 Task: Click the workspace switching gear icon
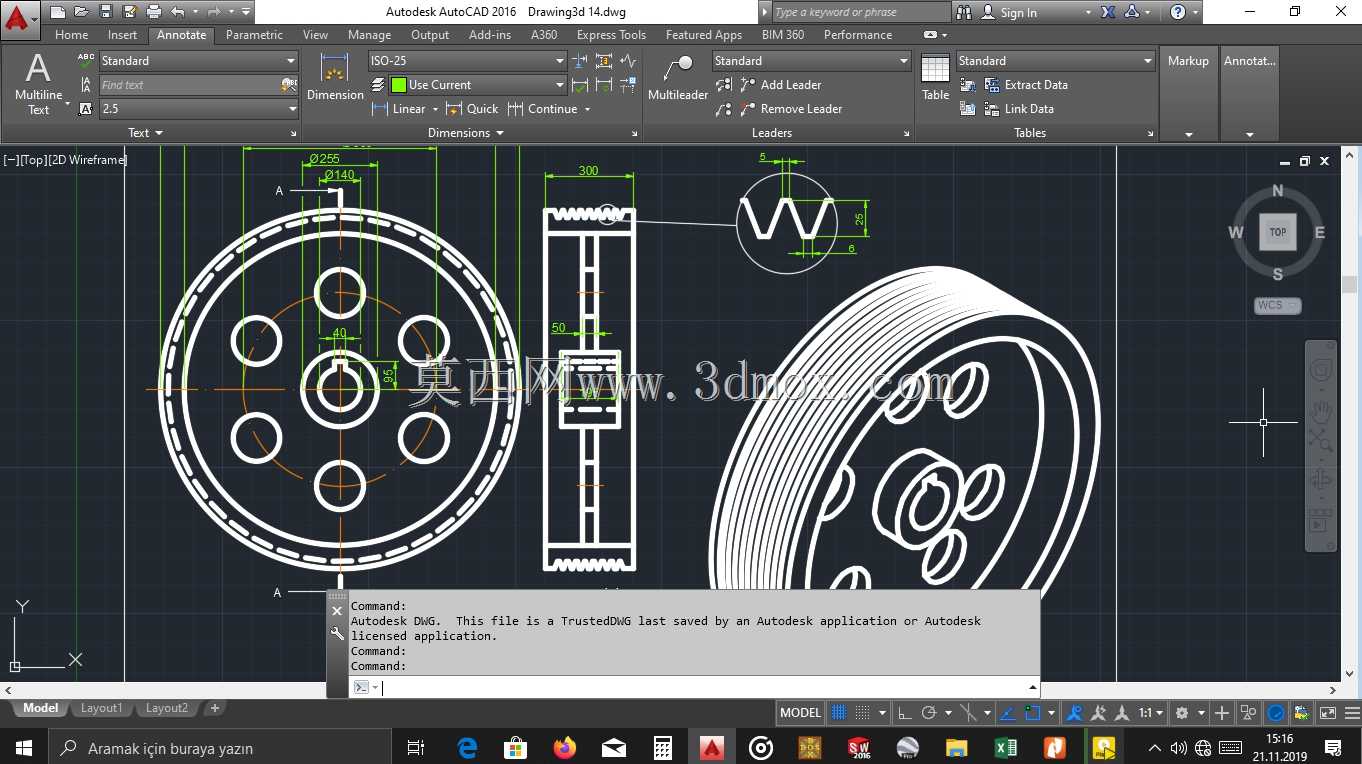click(1182, 713)
